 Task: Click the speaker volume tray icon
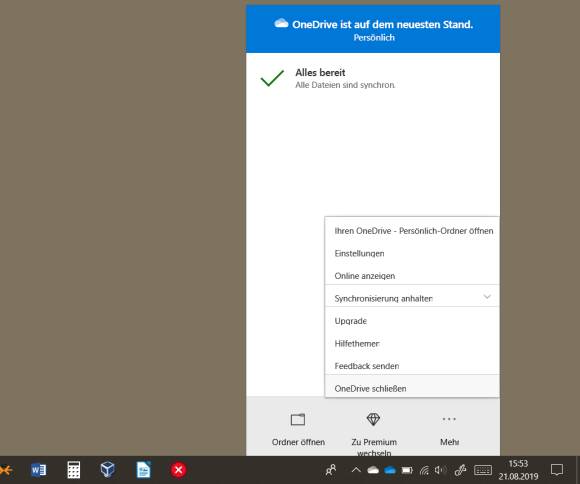[440, 470]
